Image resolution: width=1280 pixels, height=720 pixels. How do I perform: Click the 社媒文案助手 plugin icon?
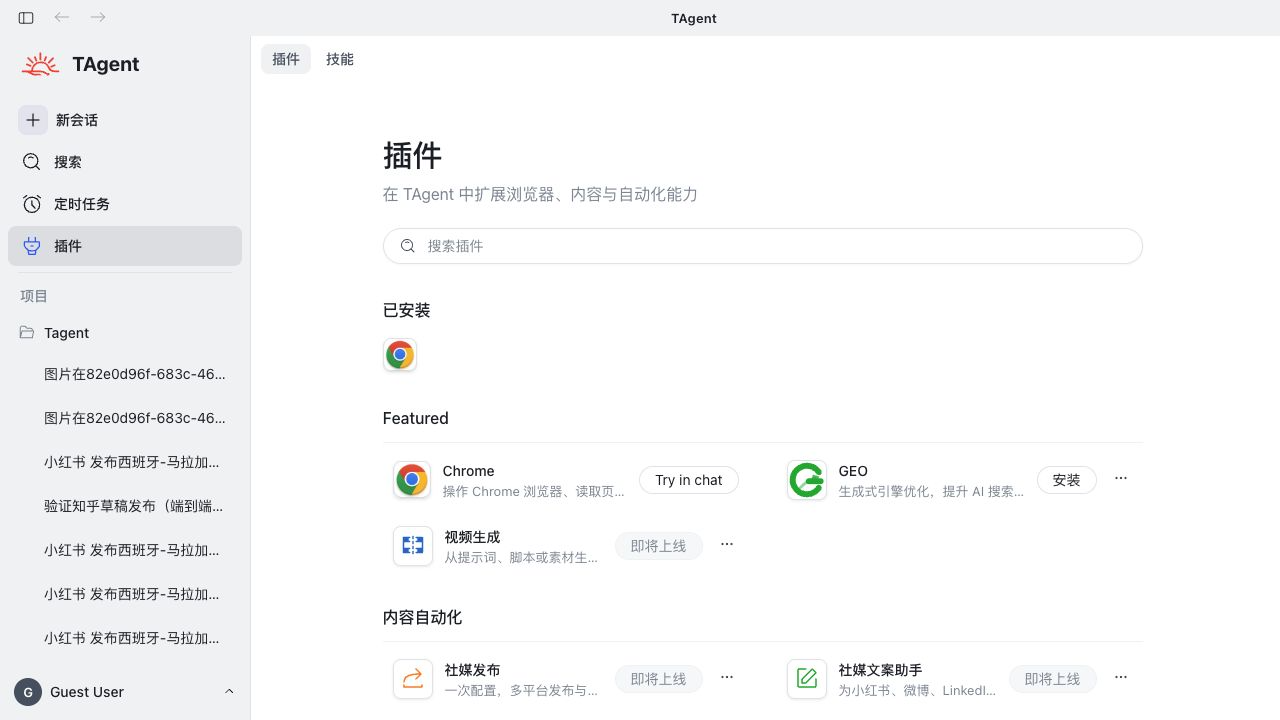[x=807, y=679]
